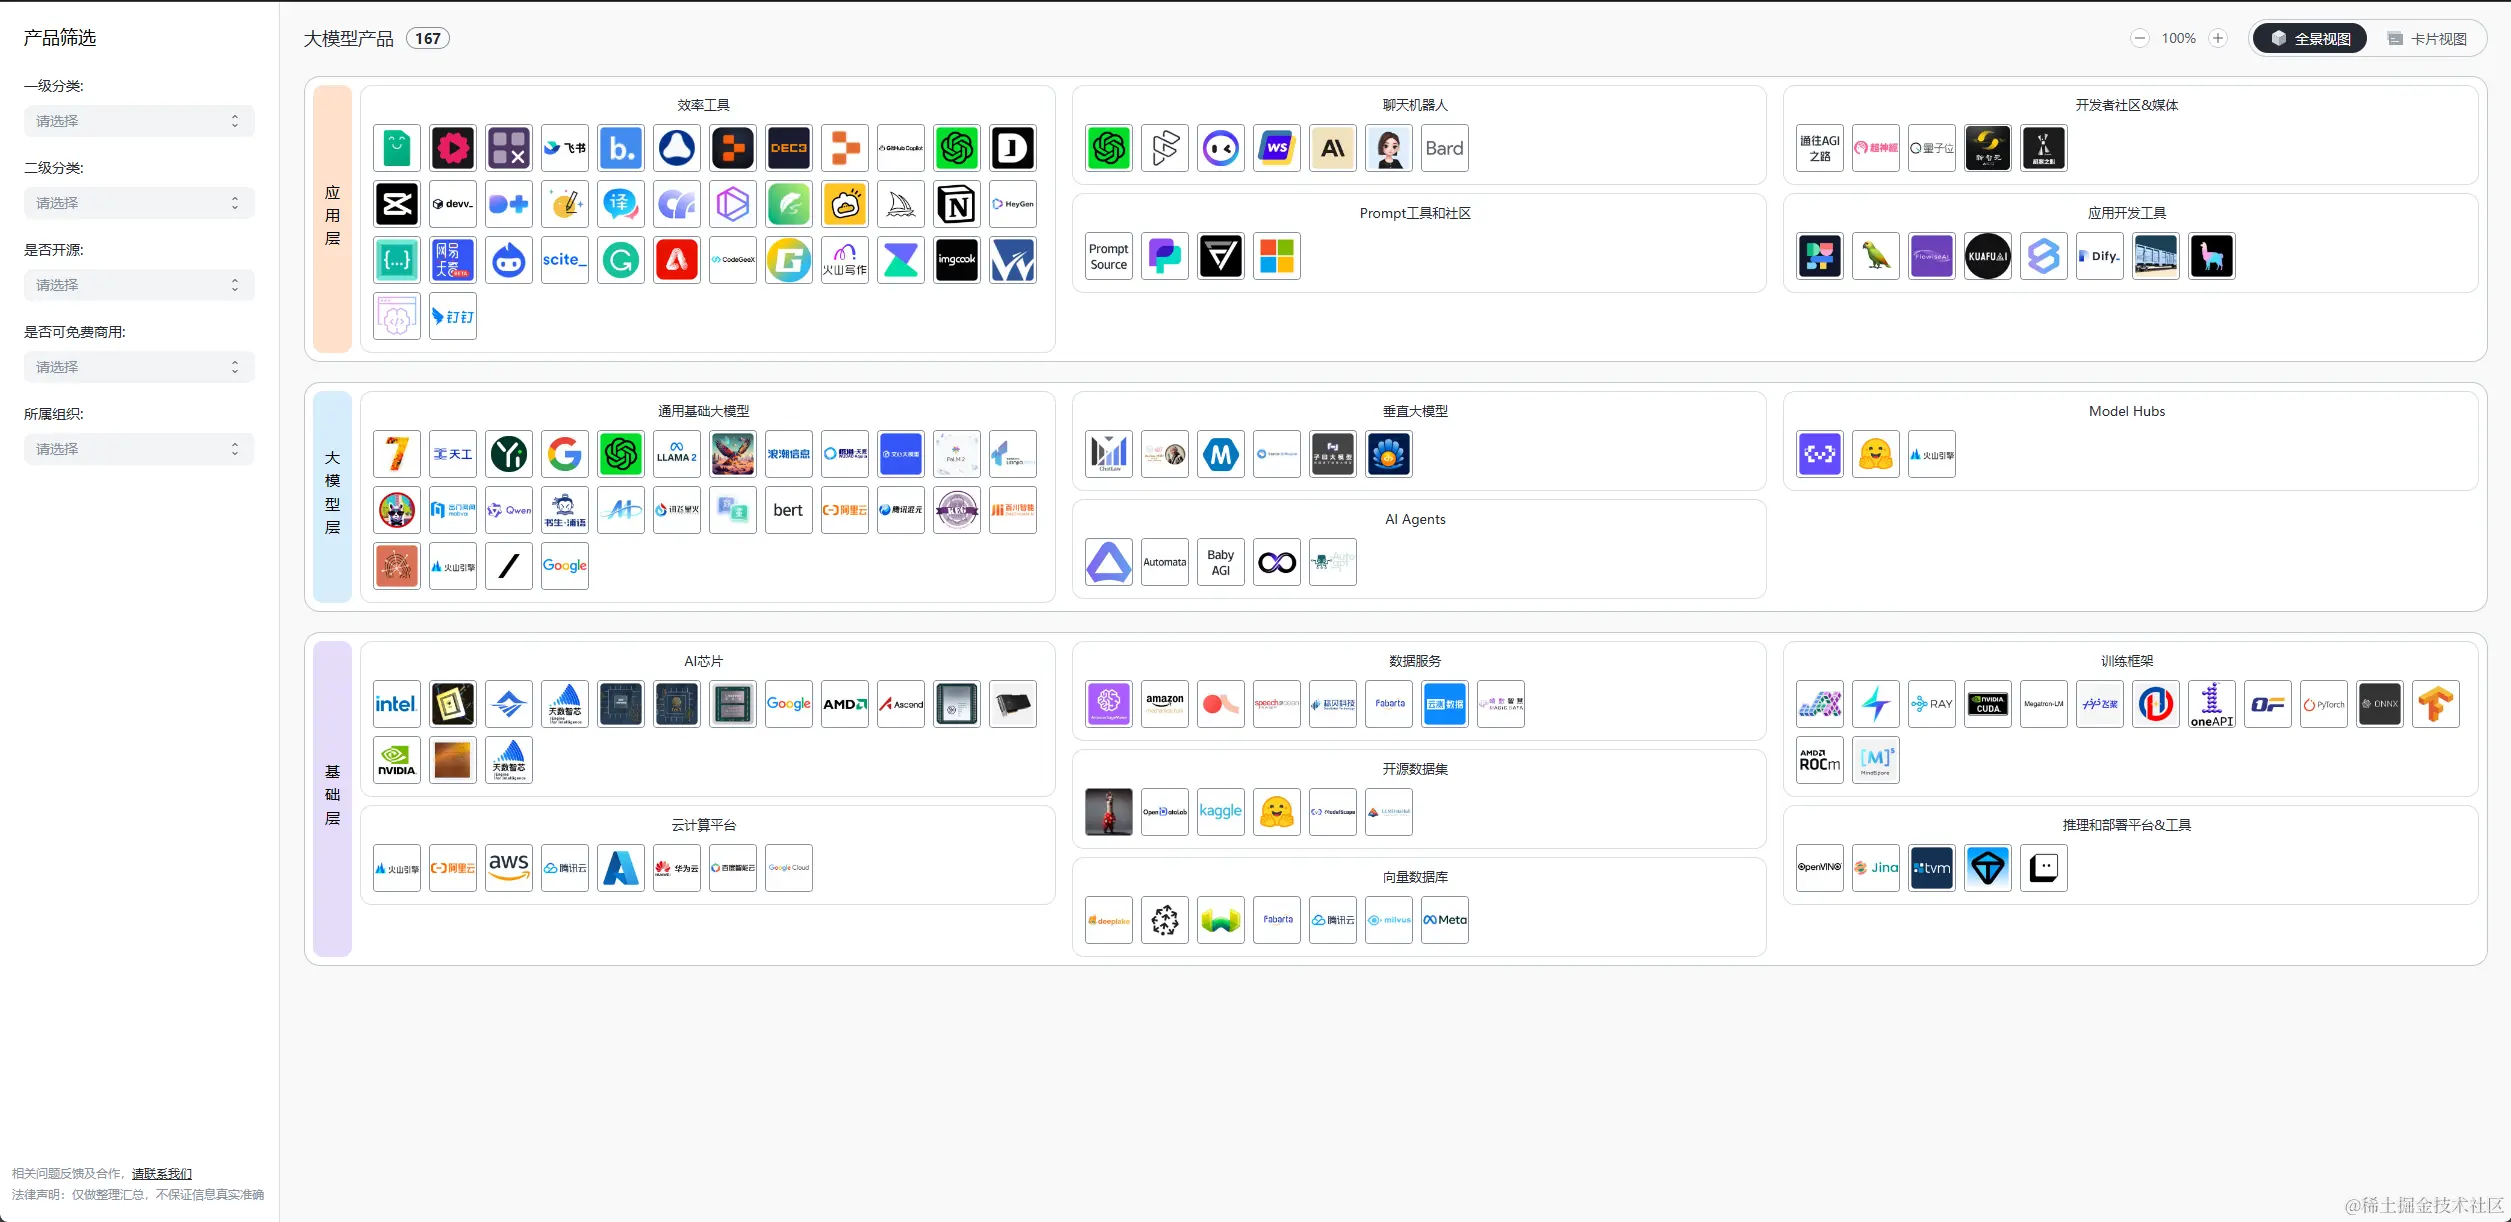
Task: Click the Bard chatbot tile
Action: coord(1444,149)
